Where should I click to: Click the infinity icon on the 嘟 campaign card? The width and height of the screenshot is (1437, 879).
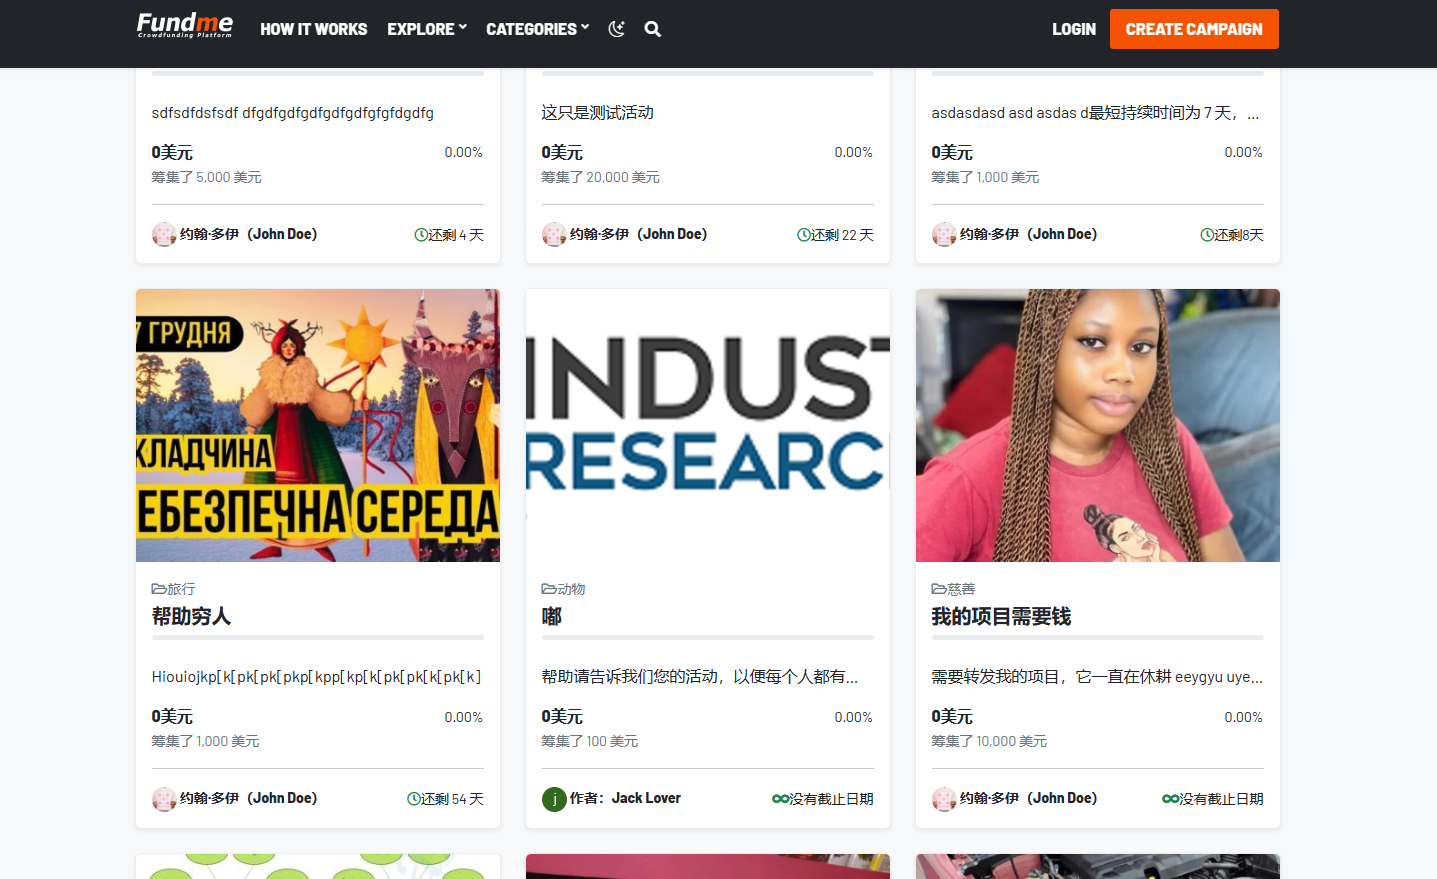coord(780,799)
